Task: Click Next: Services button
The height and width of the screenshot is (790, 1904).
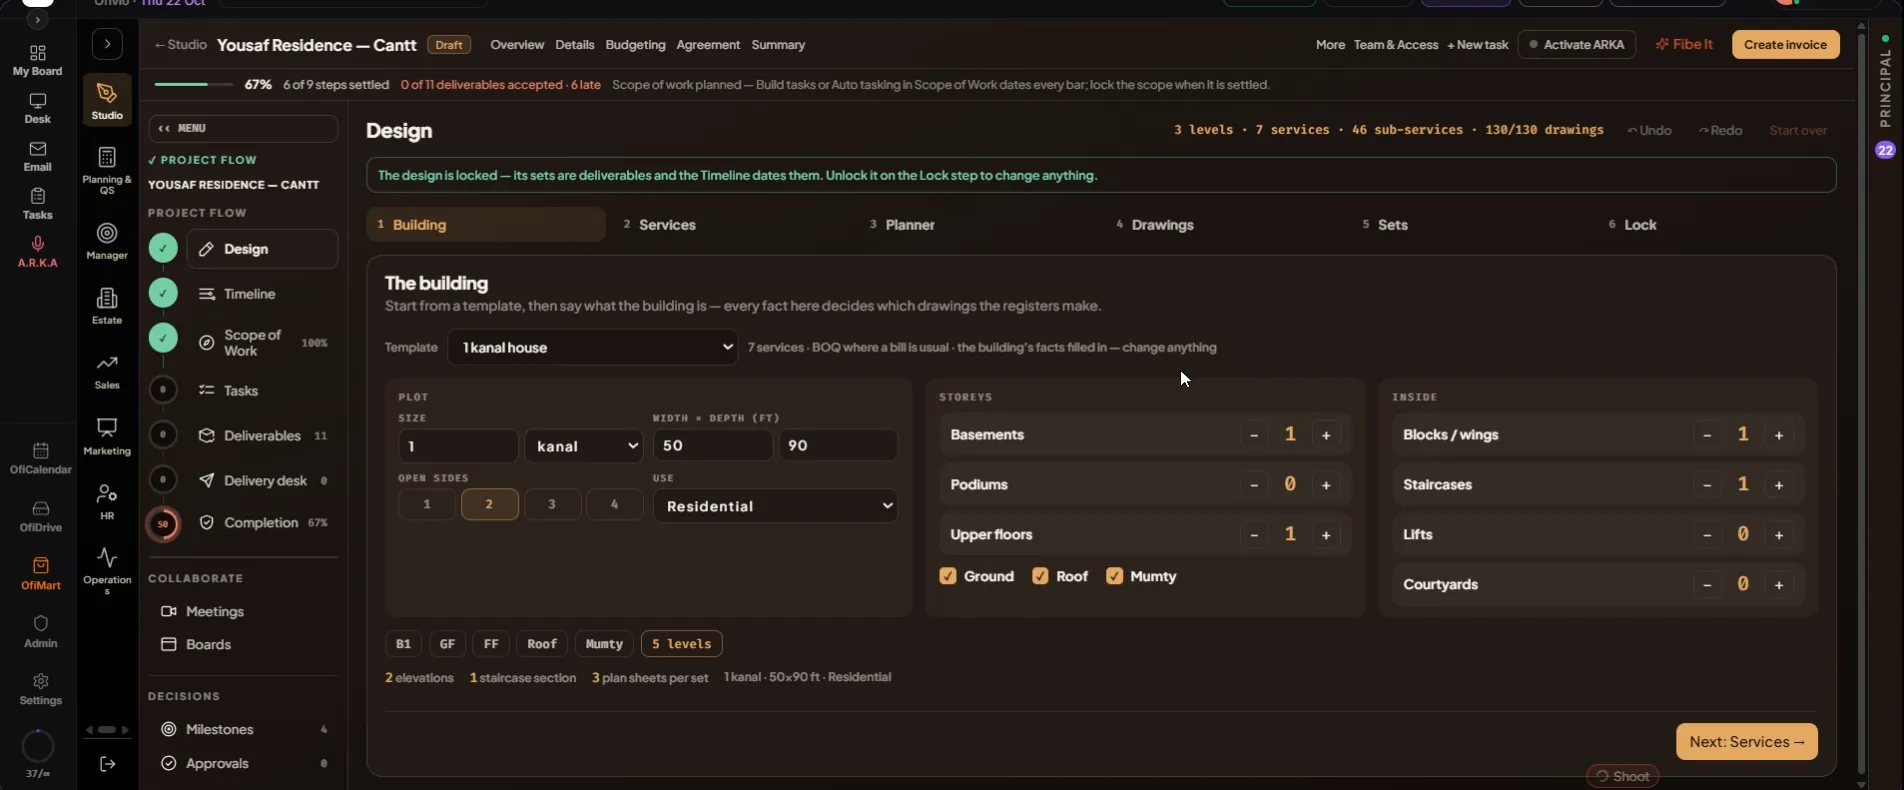Action: coord(1746,742)
